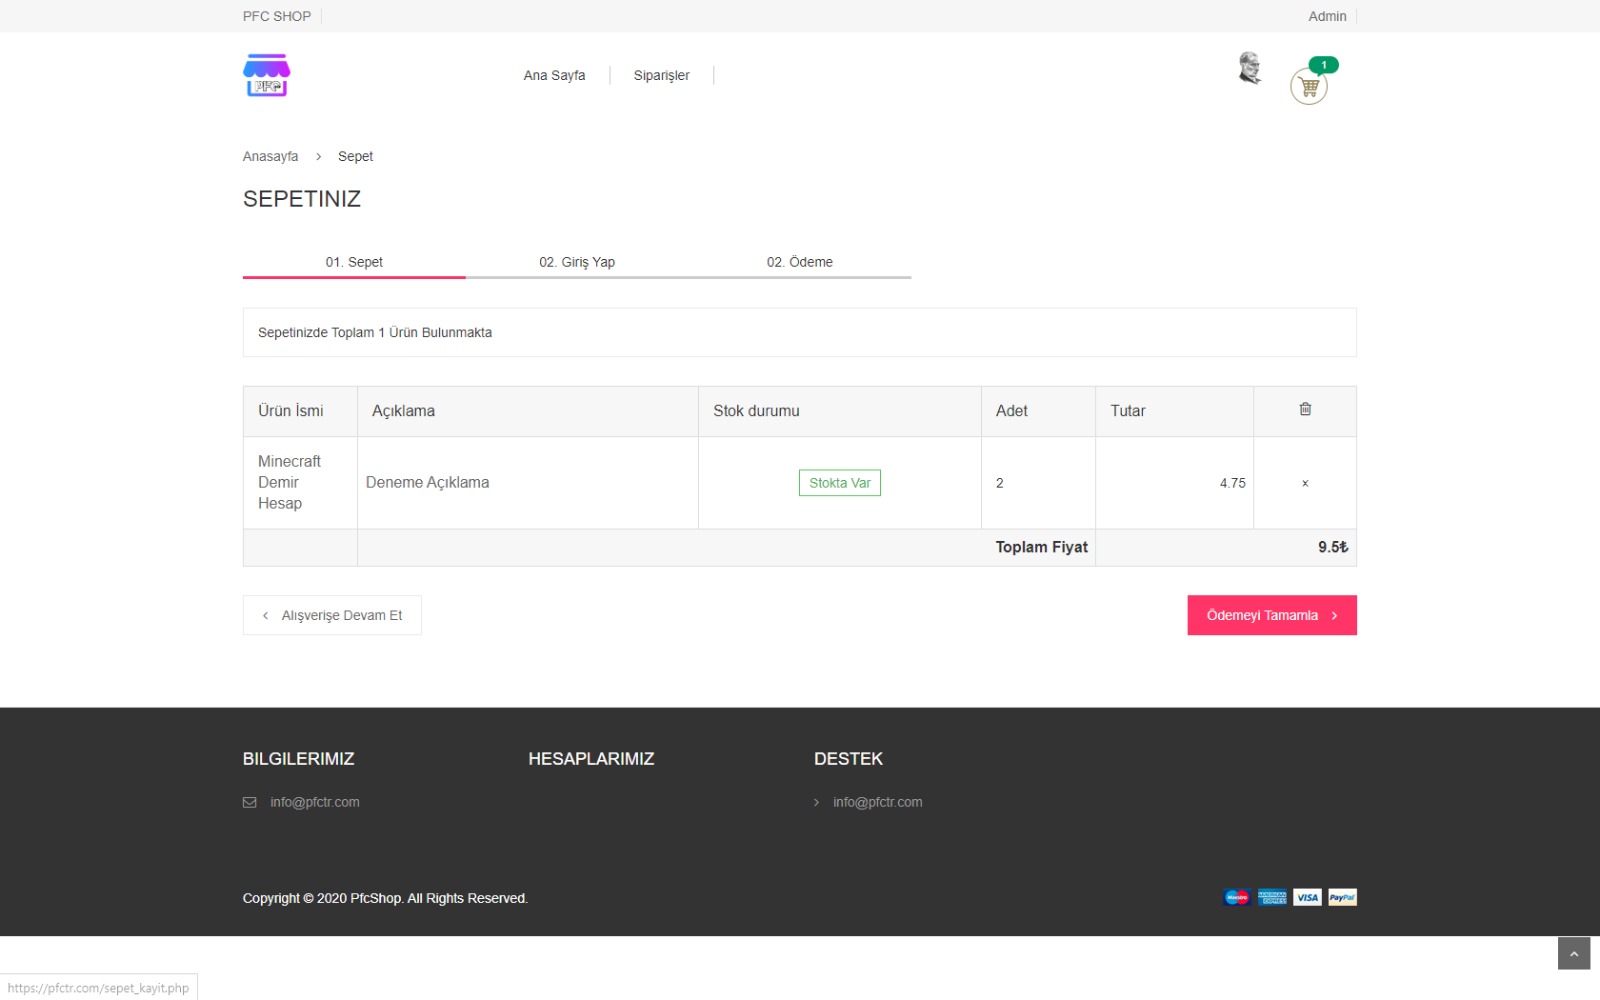Click Alışverişe Devam Et button
The height and width of the screenshot is (1000, 1600).
tap(332, 615)
